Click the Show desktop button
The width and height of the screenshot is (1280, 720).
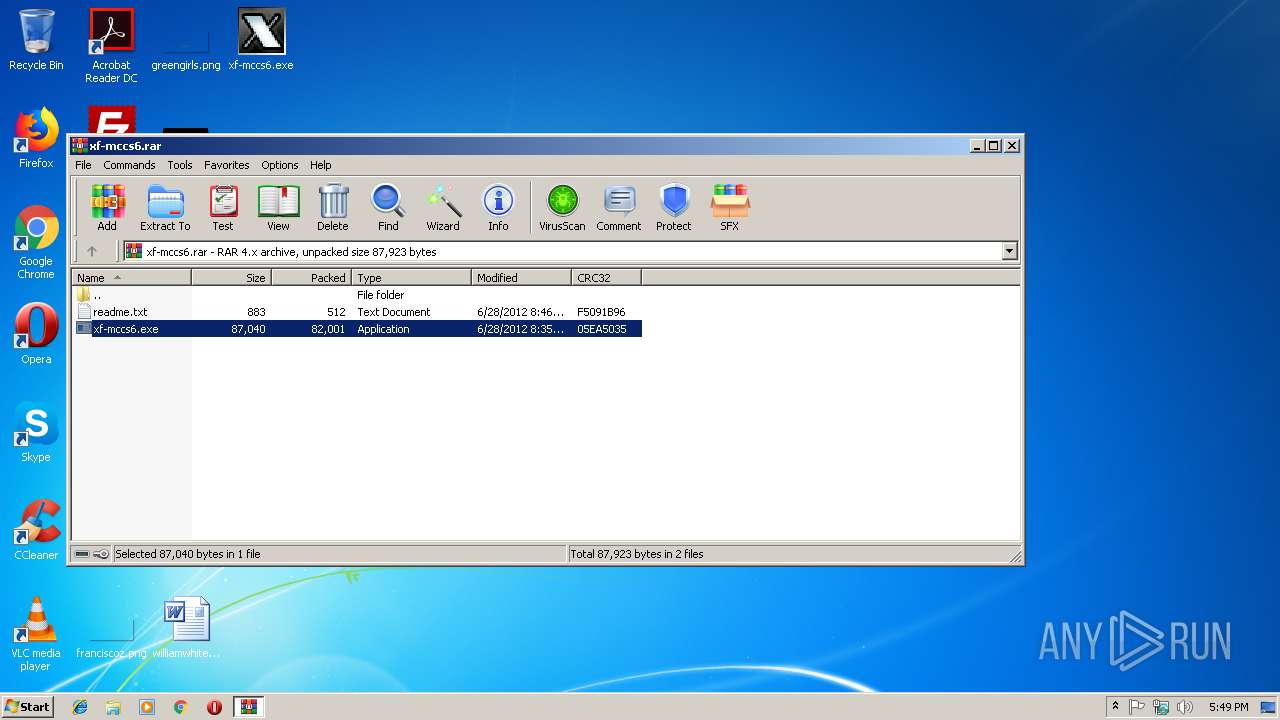click(x=1269, y=707)
